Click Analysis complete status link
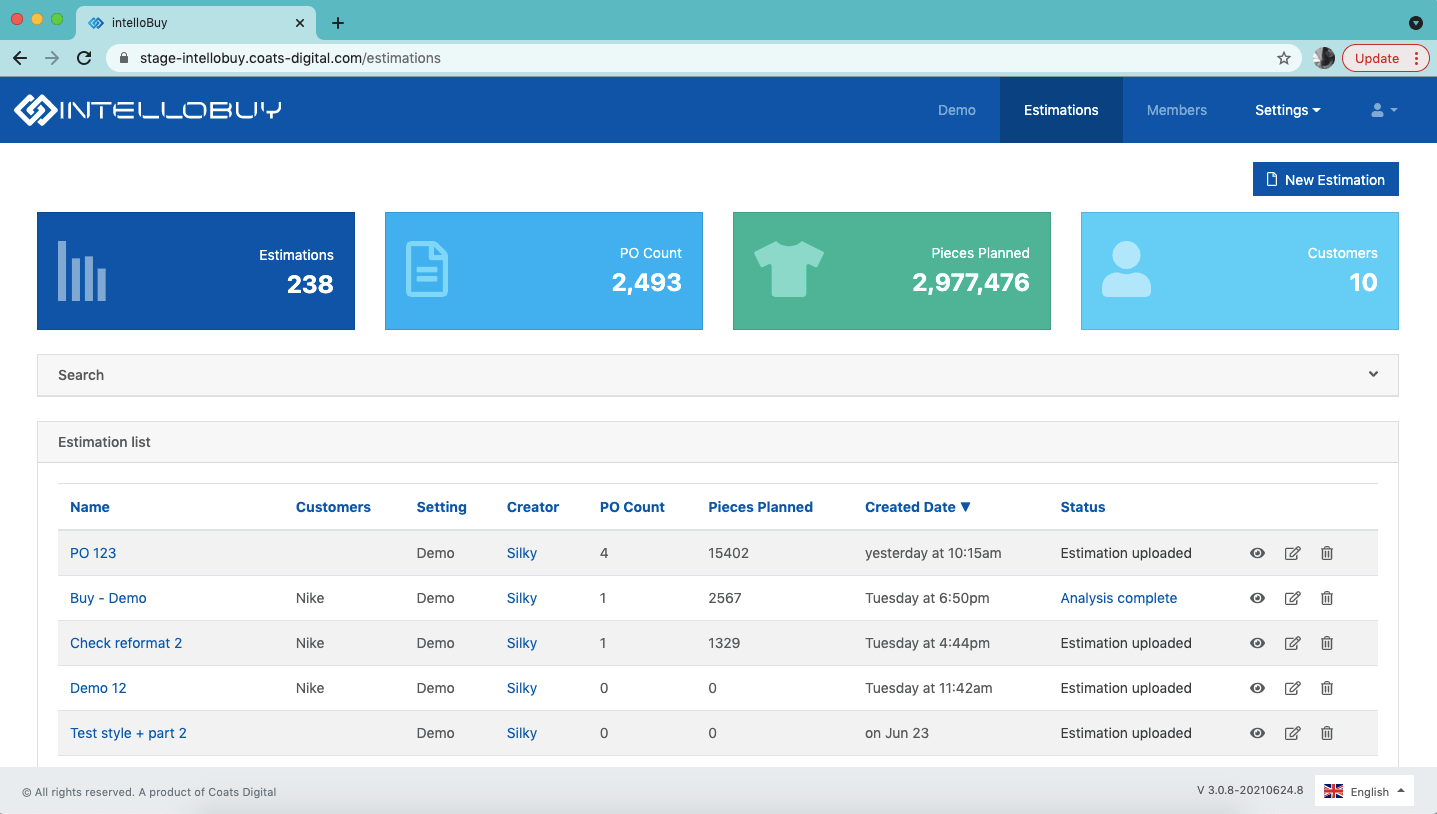 pos(1118,598)
